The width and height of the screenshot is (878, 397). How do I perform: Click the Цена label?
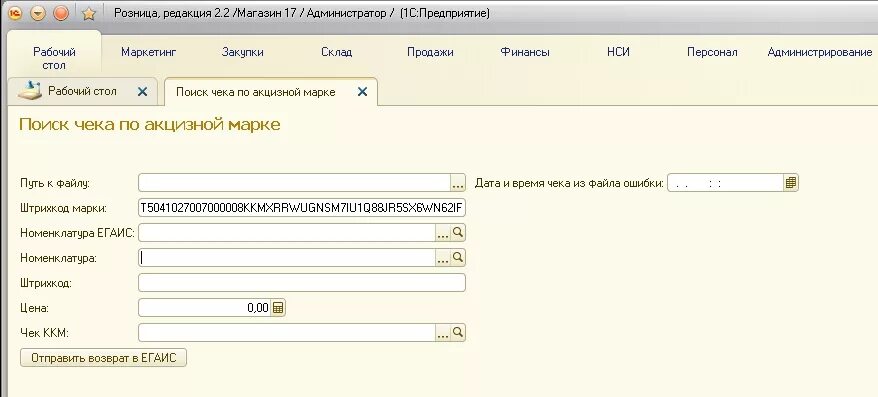(x=34, y=308)
